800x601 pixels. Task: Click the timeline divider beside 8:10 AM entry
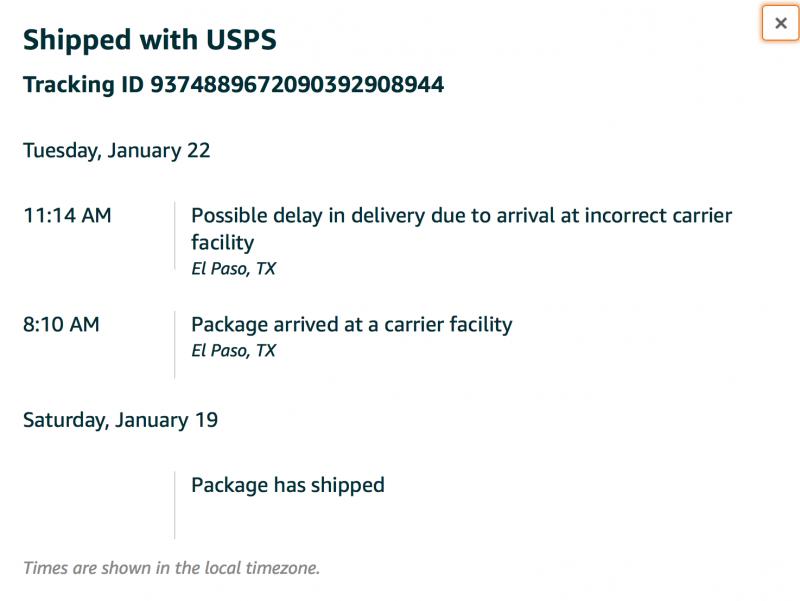pos(175,345)
